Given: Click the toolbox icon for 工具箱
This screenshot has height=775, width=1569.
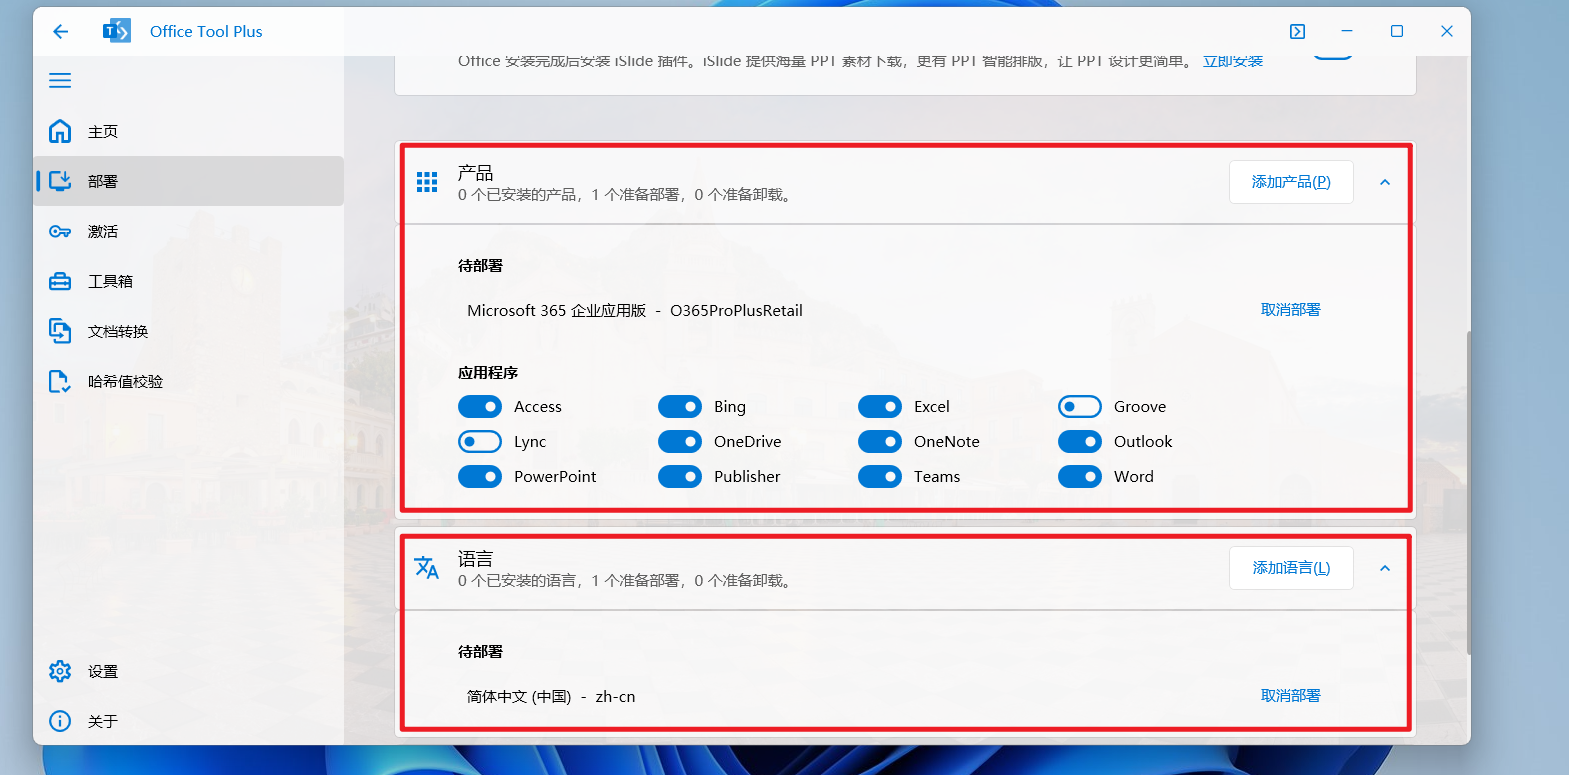Looking at the screenshot, I should pyautogui.click(x=60, y=281).
